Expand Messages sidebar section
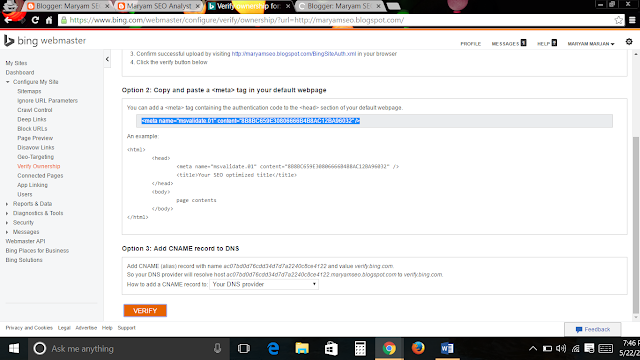 [7, 232]
